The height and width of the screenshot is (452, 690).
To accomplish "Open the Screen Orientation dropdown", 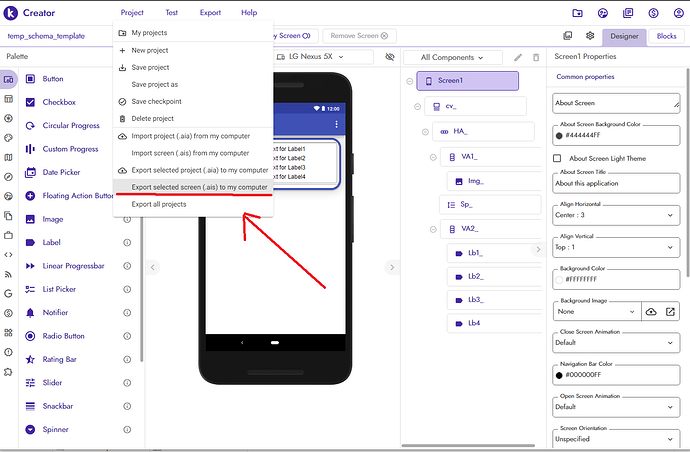I will [613, 438].
